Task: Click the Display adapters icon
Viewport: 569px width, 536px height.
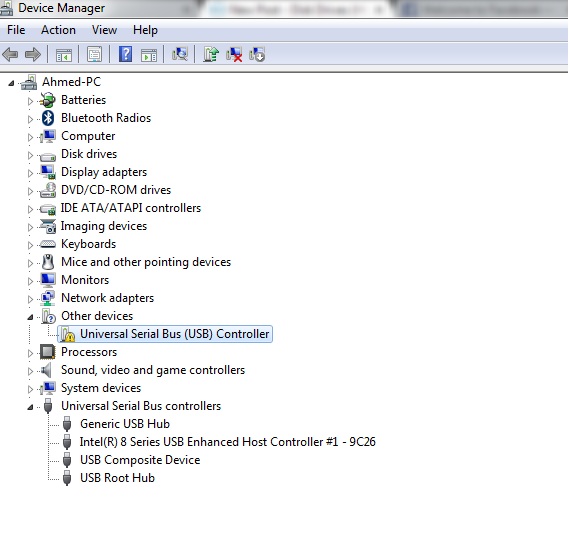Action: (x=48, y=172)
